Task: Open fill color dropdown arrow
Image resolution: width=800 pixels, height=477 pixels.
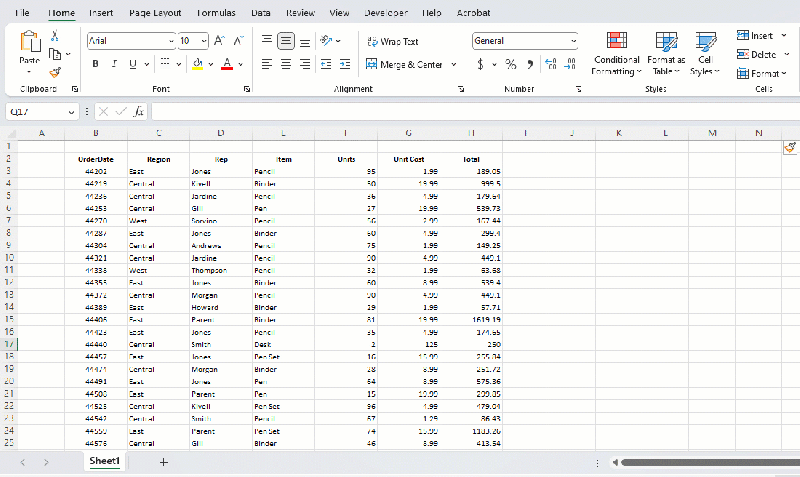Action: [210, 64]
